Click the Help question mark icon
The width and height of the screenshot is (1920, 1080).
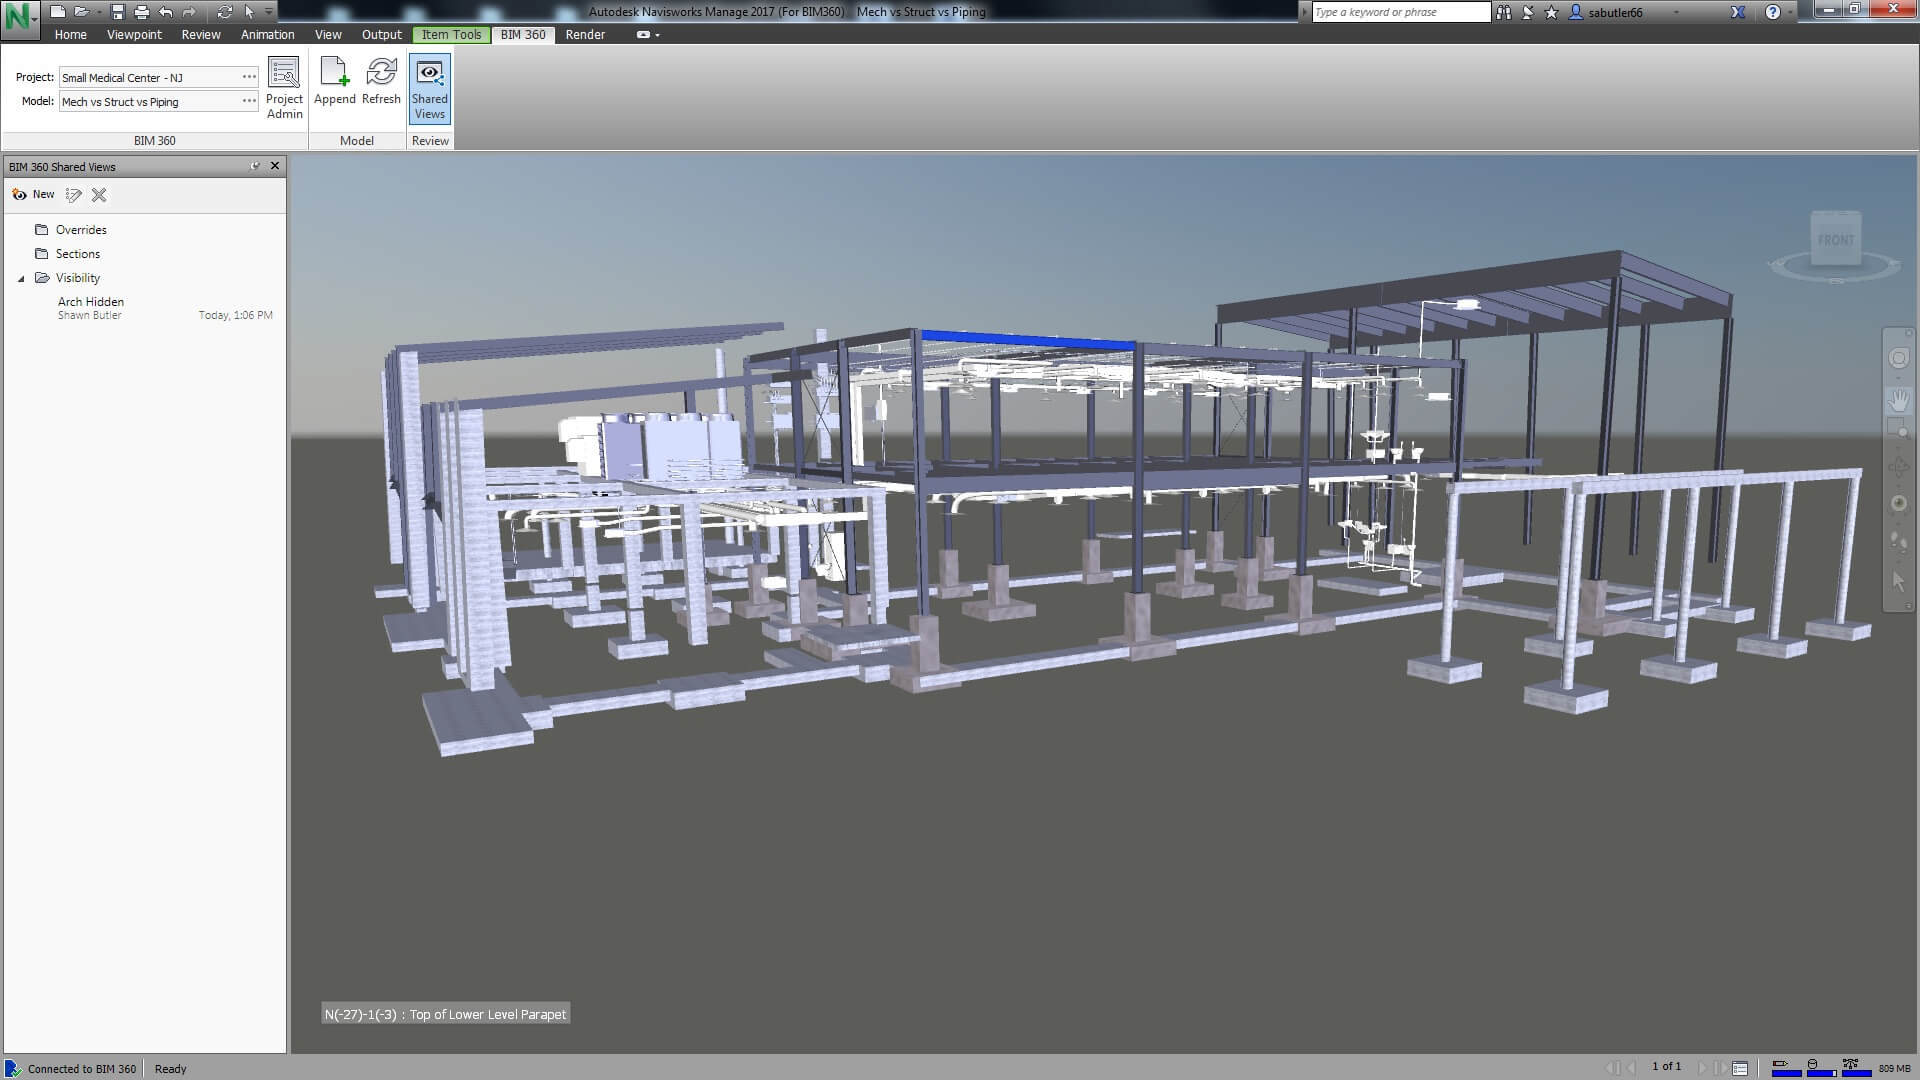pyautogui.click(x=1772, y=12)
